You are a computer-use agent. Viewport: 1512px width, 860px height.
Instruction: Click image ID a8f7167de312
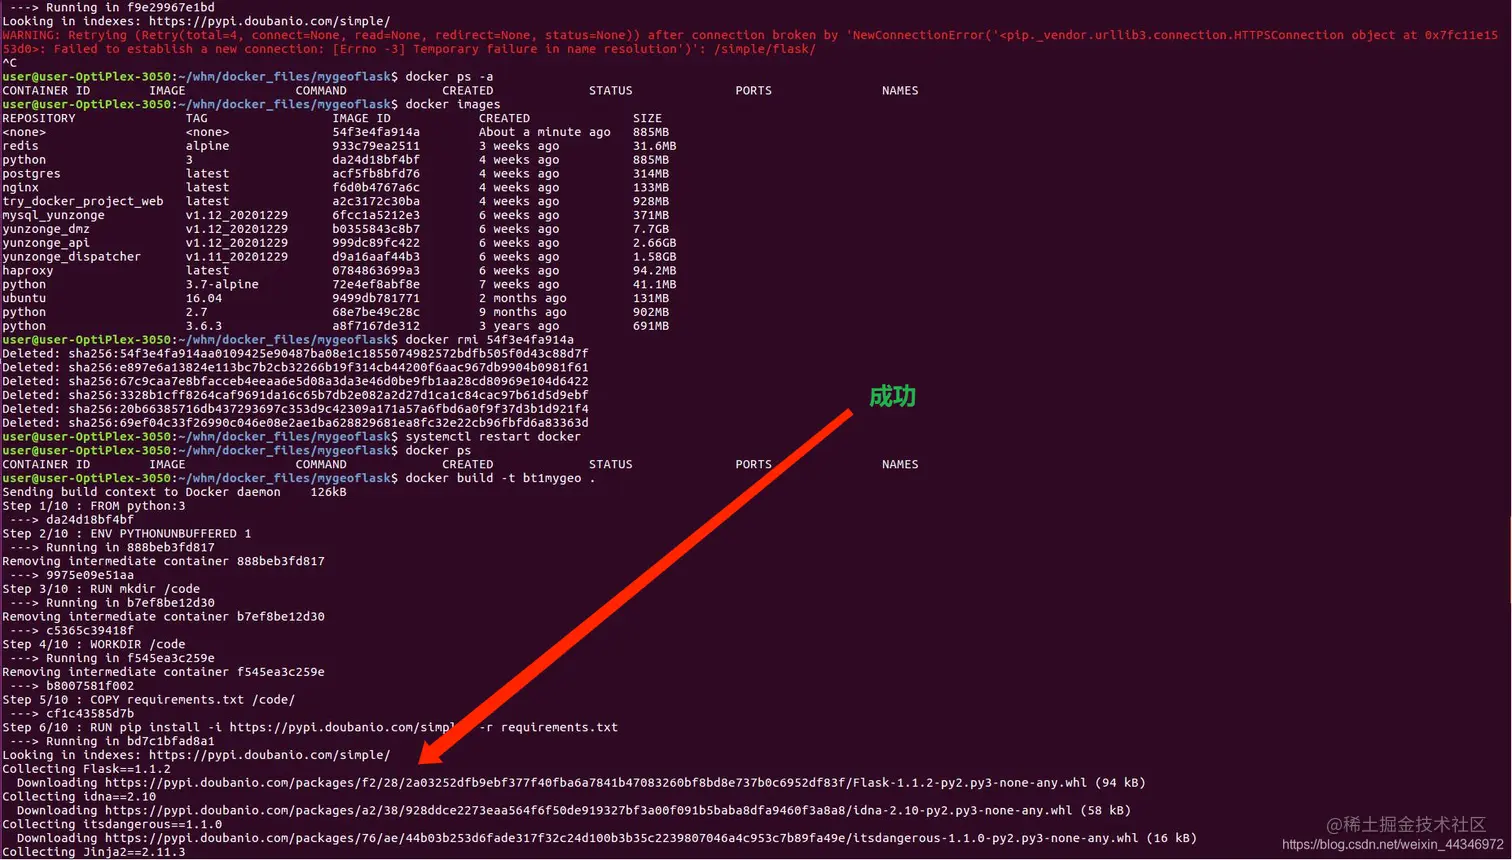tap(376, 327)
